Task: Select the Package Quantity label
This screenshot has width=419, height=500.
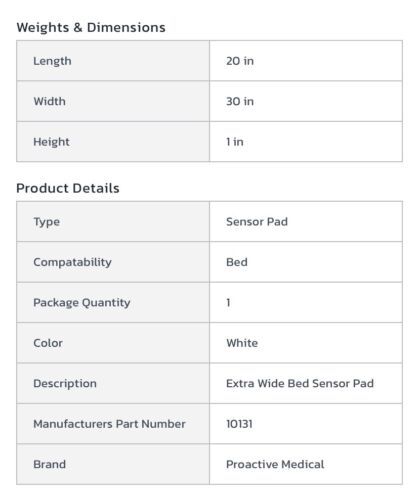Action: [x=82, y=303]
